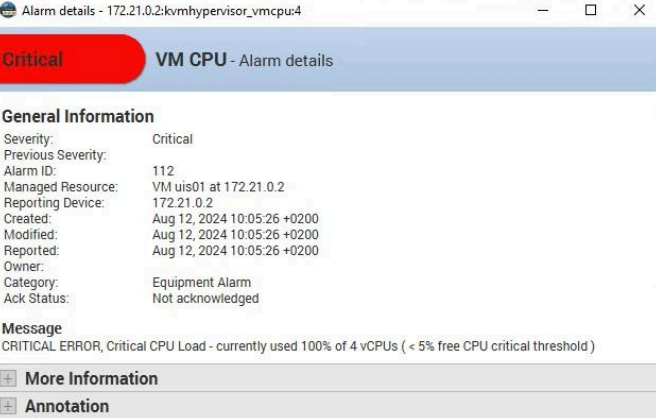Image resolution: width=656 pixels, height=418 pixels.
Task: Click the General Information heading
Action: tap(78, 116)
